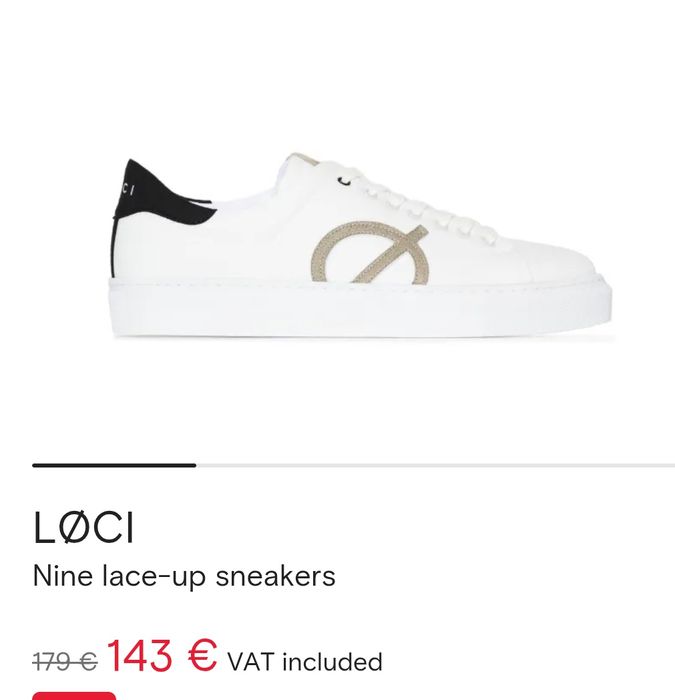Open the white sneaker product image

click(361, 246)
